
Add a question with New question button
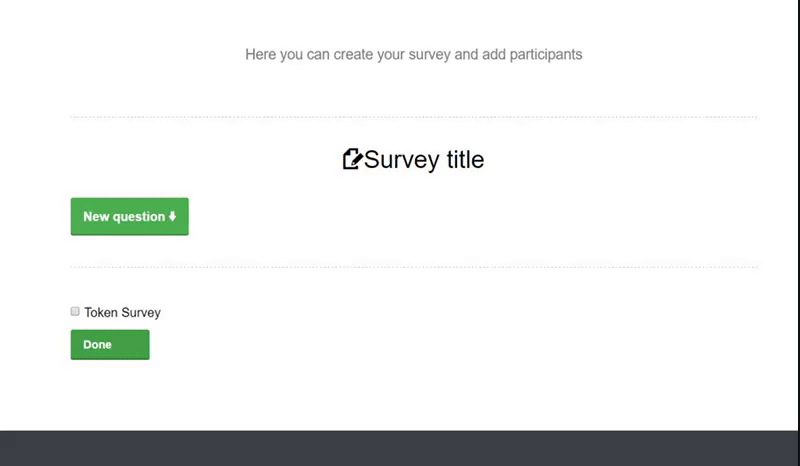coord(129,216)
